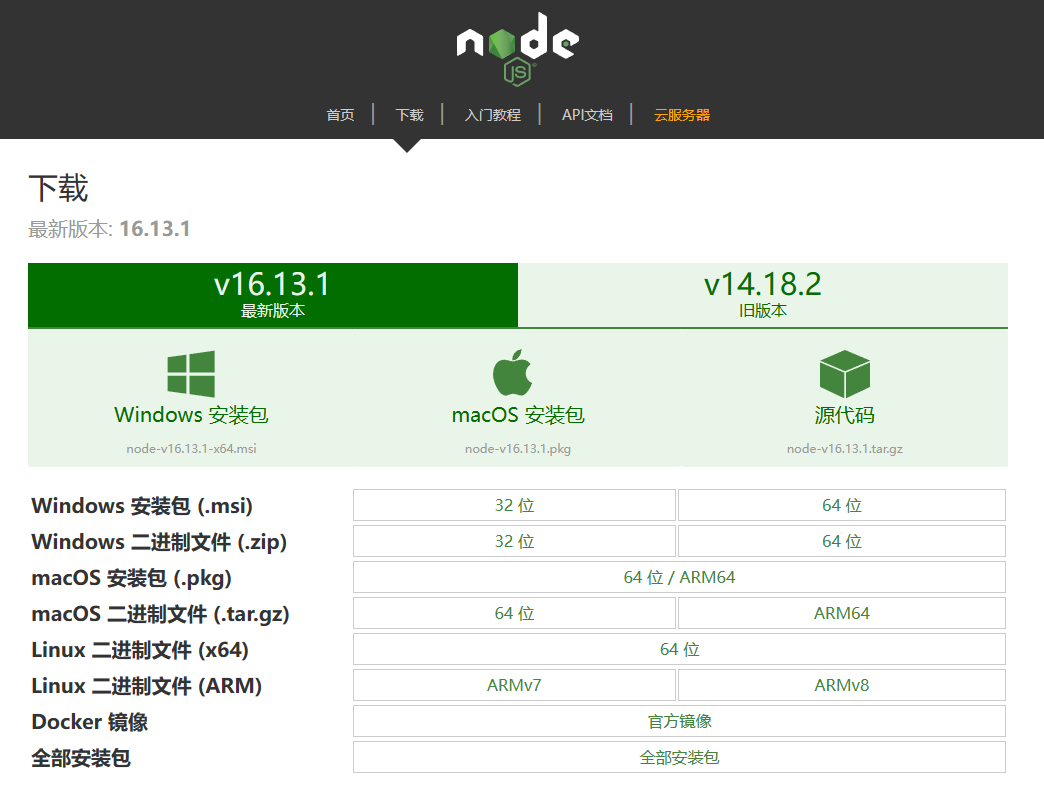
Task: Click the 全部安装包 row label
Action: 81,758
